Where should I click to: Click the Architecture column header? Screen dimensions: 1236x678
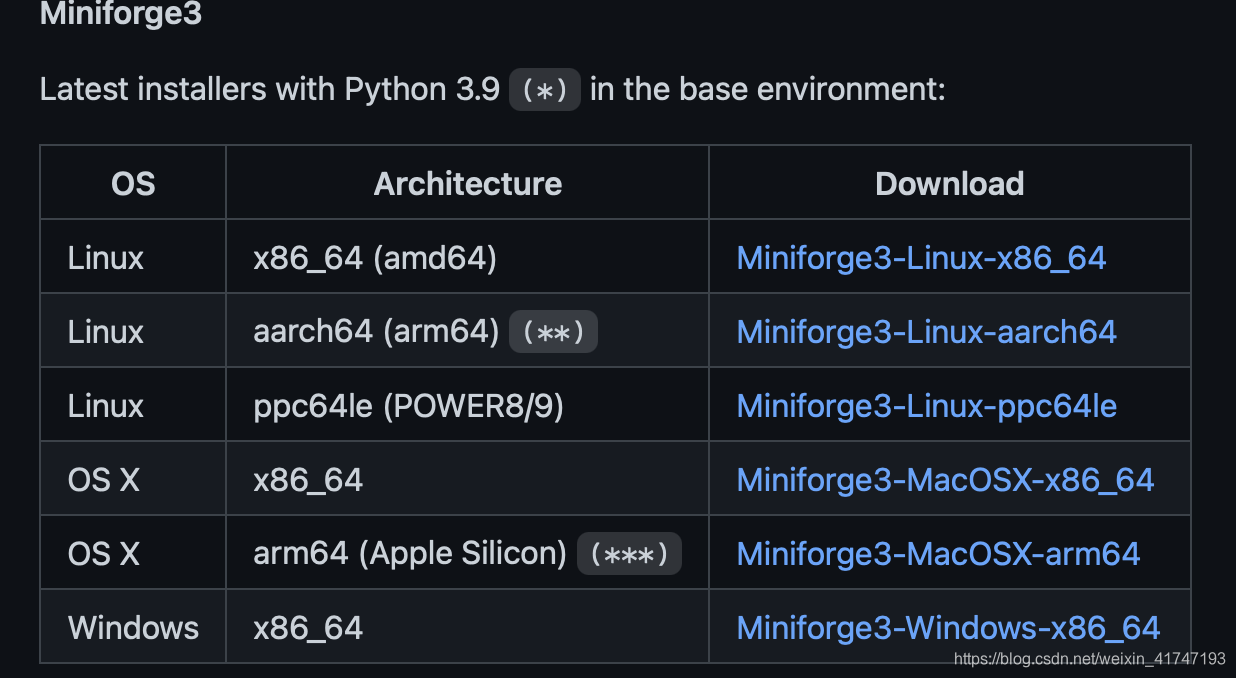(467, 184)
